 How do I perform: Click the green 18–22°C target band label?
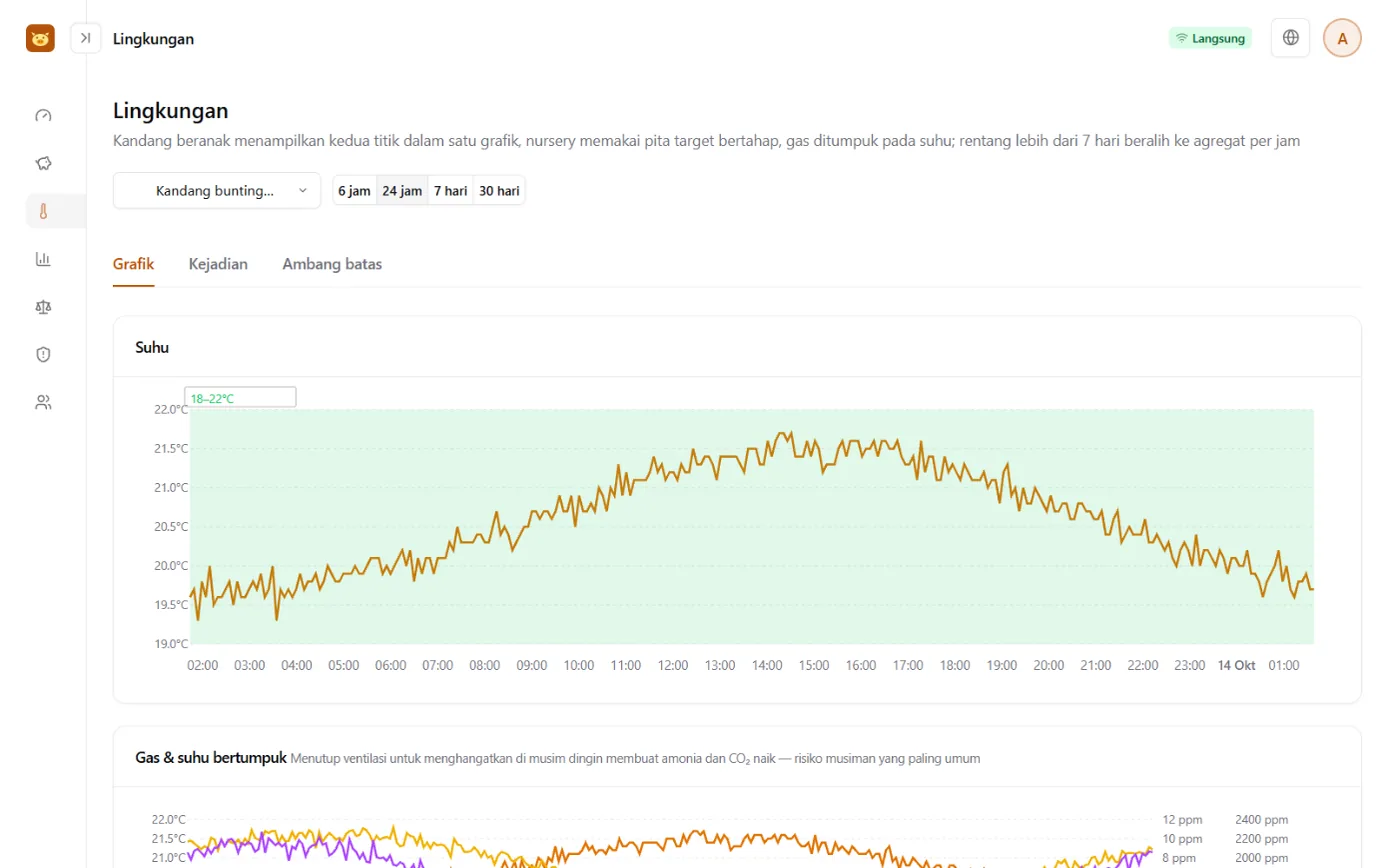point(212,399)
